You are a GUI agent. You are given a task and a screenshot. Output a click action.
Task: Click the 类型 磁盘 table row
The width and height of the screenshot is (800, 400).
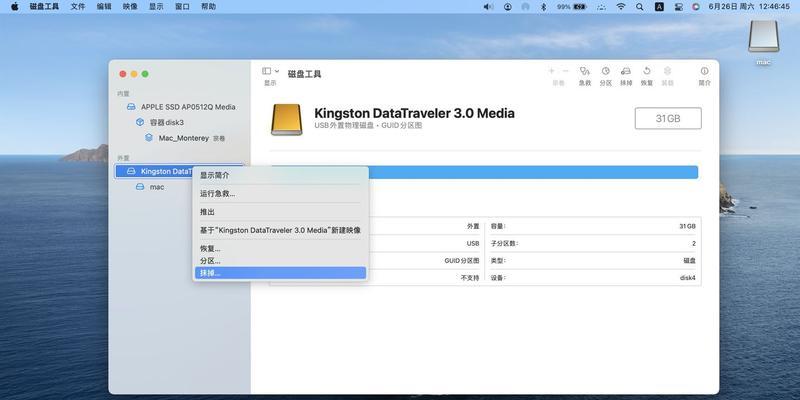595,260
